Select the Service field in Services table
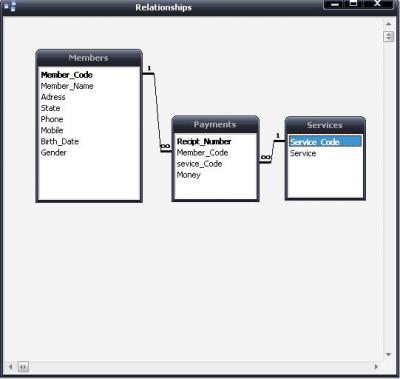This screenshot has width=400, height=379. point(303,153)
